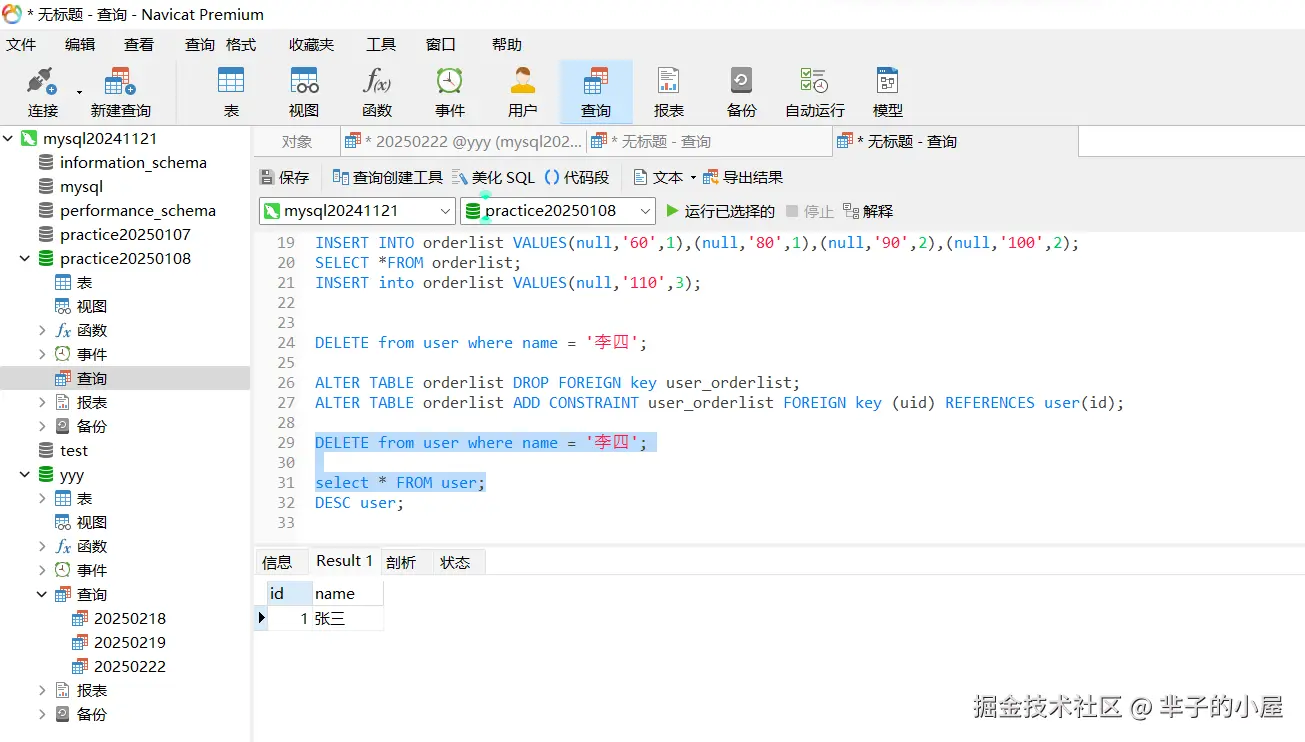Open the mysql20241121 connection combo box
The image size is (1305, 742).
[357, 211]
